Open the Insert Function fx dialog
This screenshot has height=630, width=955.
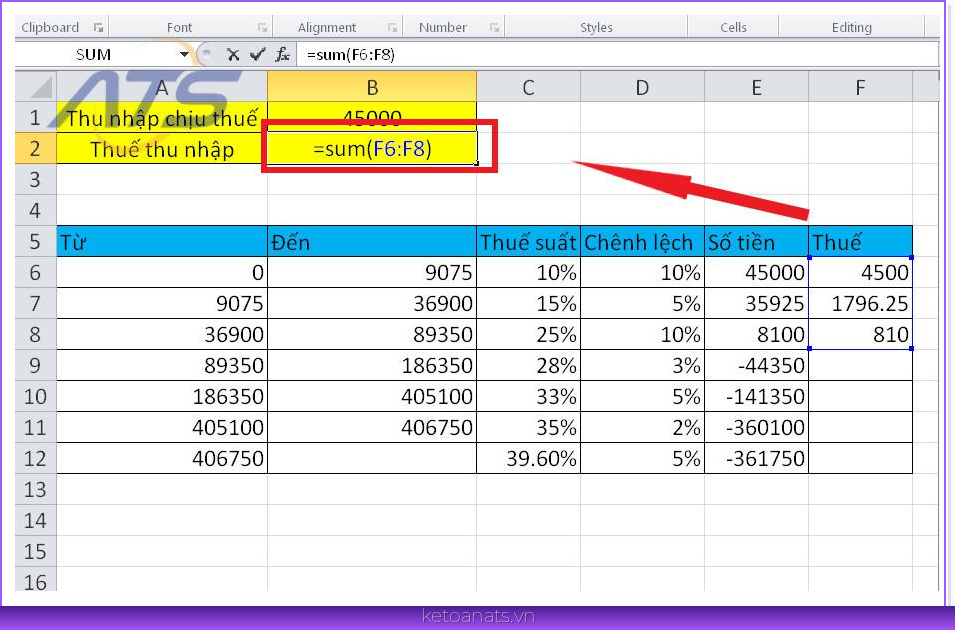pos(282,55)
